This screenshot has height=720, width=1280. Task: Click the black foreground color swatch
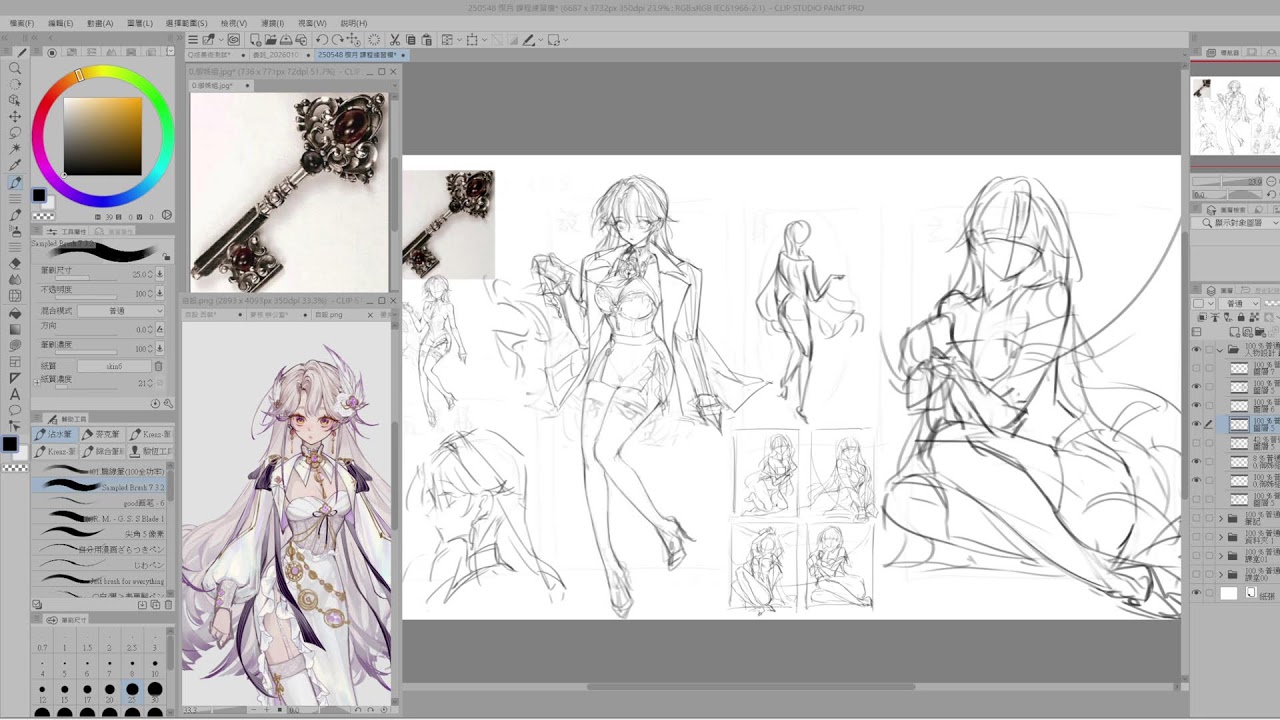click(x=38, y=195)
